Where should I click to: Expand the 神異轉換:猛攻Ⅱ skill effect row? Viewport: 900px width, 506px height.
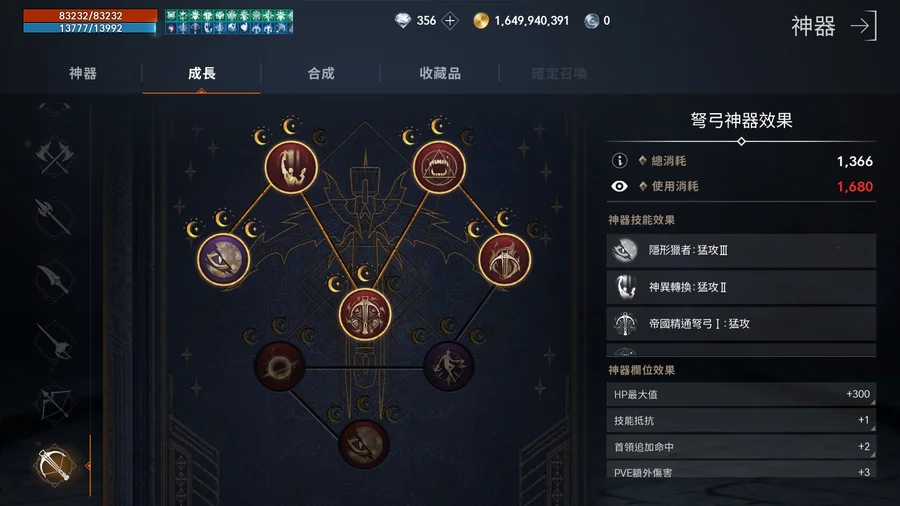(741, 287)
